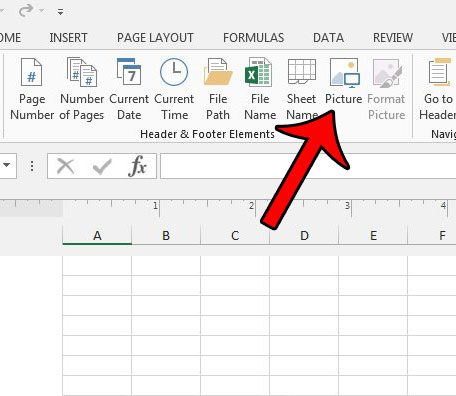This screenshot has height=396, width=456.
Task: Open the Redo history dropdown arrow
Action: click(42, 11)
